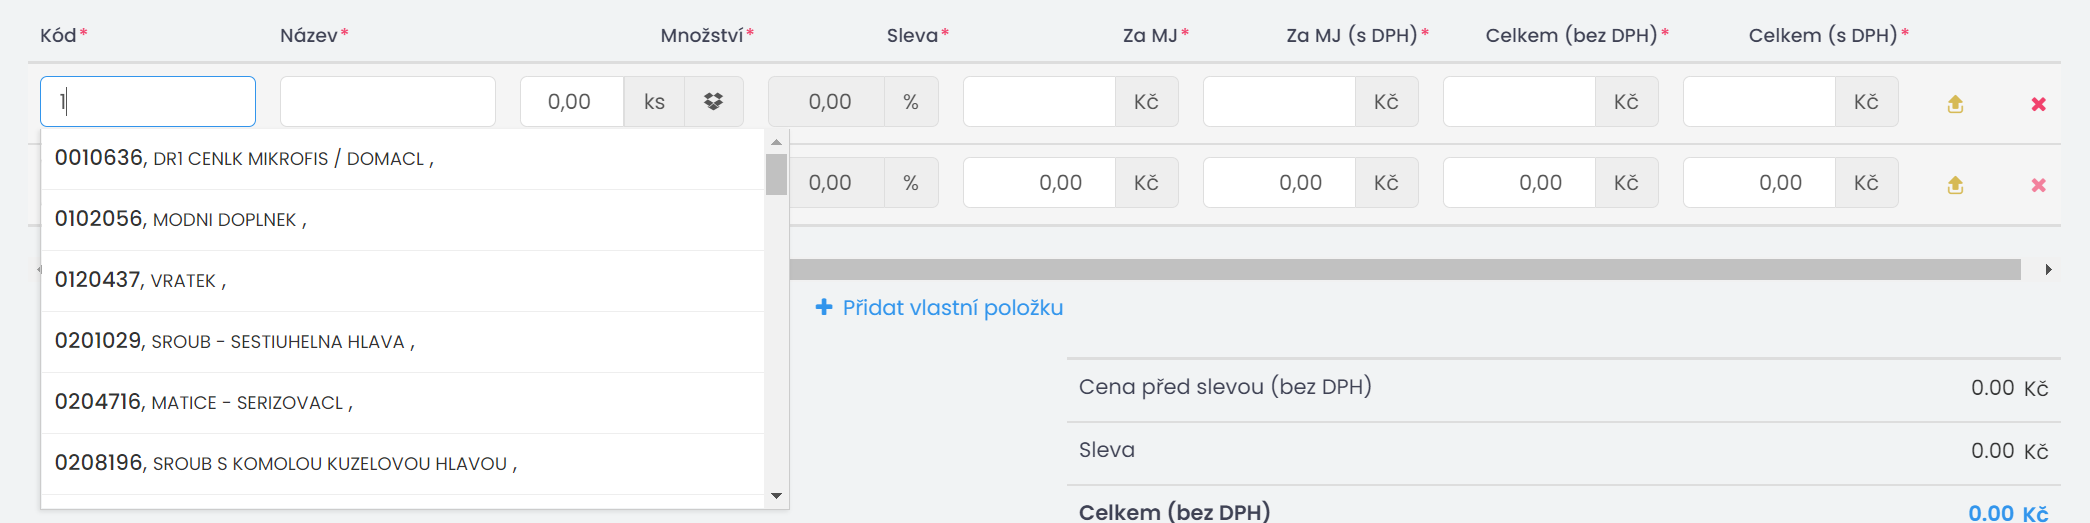Select 0208196 SROUB S KOMOLOU KUZELOVOU HLAVOU
The width and height of the screenshot is (2090, 523).
pos(403,464)
